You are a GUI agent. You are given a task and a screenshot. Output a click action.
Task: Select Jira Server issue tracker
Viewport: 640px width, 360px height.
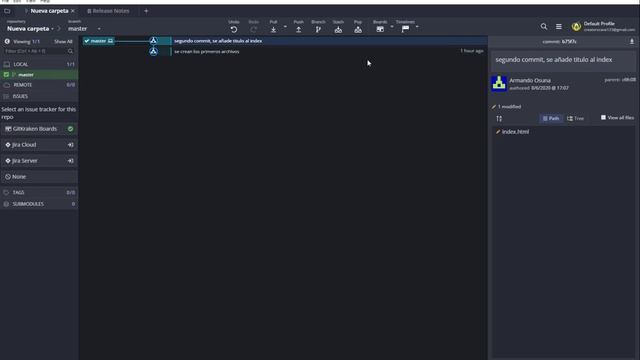pos(39,161)
